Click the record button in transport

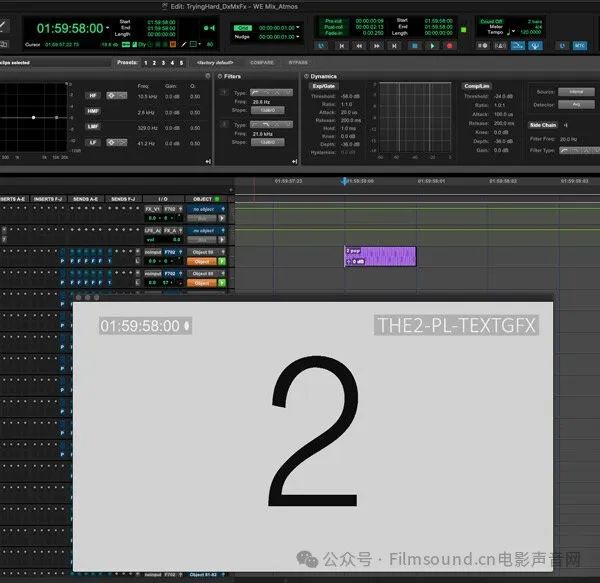pos(449,45)
